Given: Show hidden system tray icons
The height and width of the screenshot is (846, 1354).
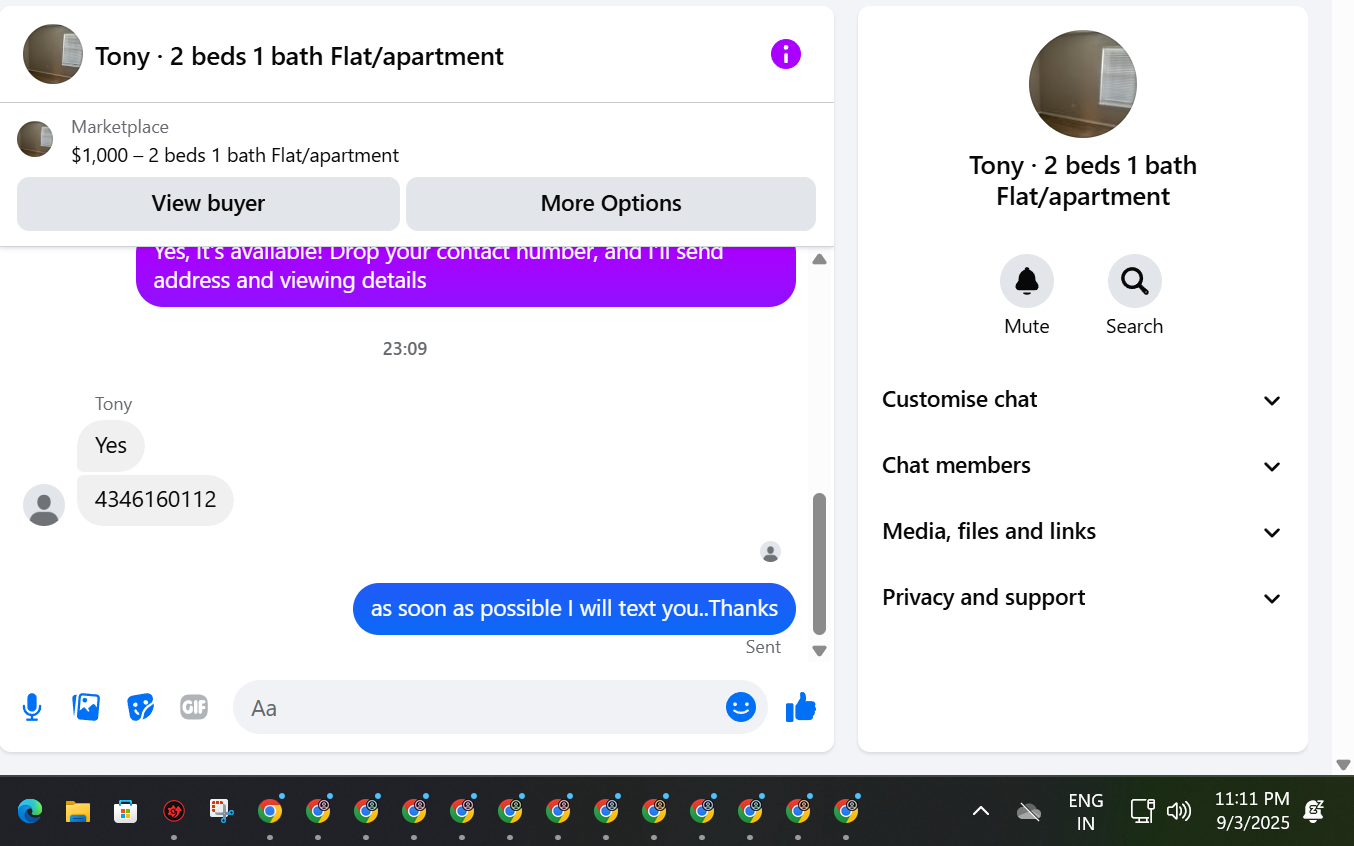Looking at the screenshot, I should click(981, 811).
